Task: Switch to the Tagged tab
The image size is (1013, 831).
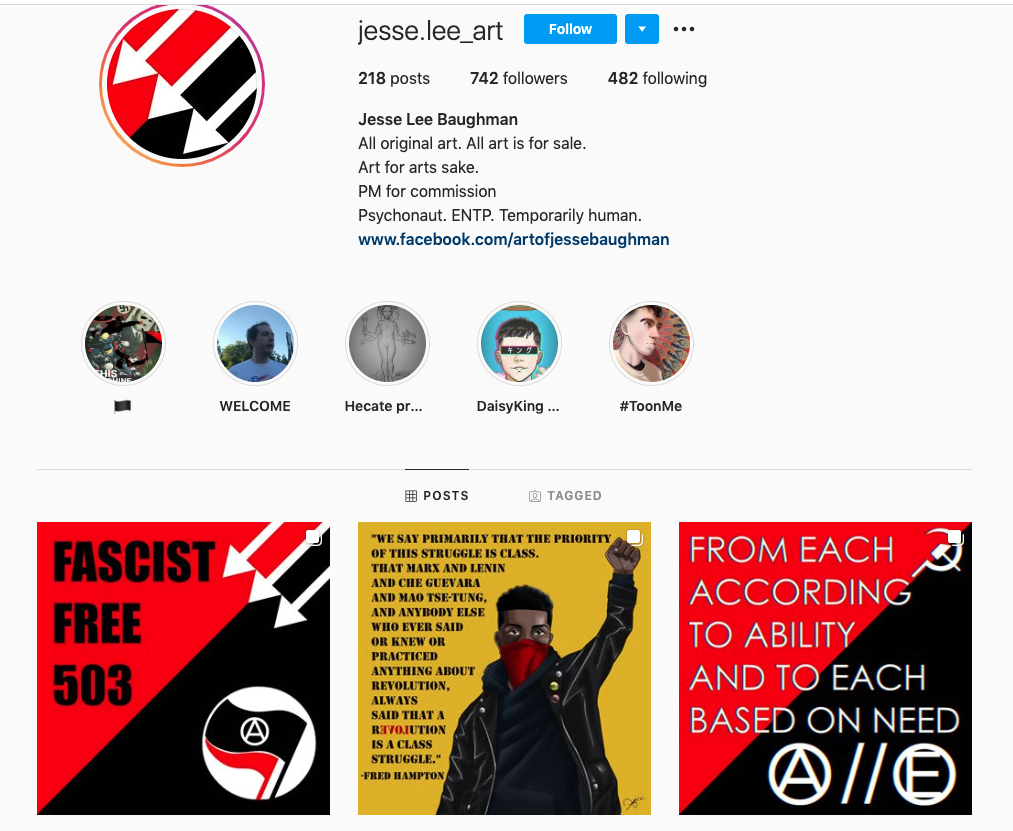Action: click(x=565, y=496)
